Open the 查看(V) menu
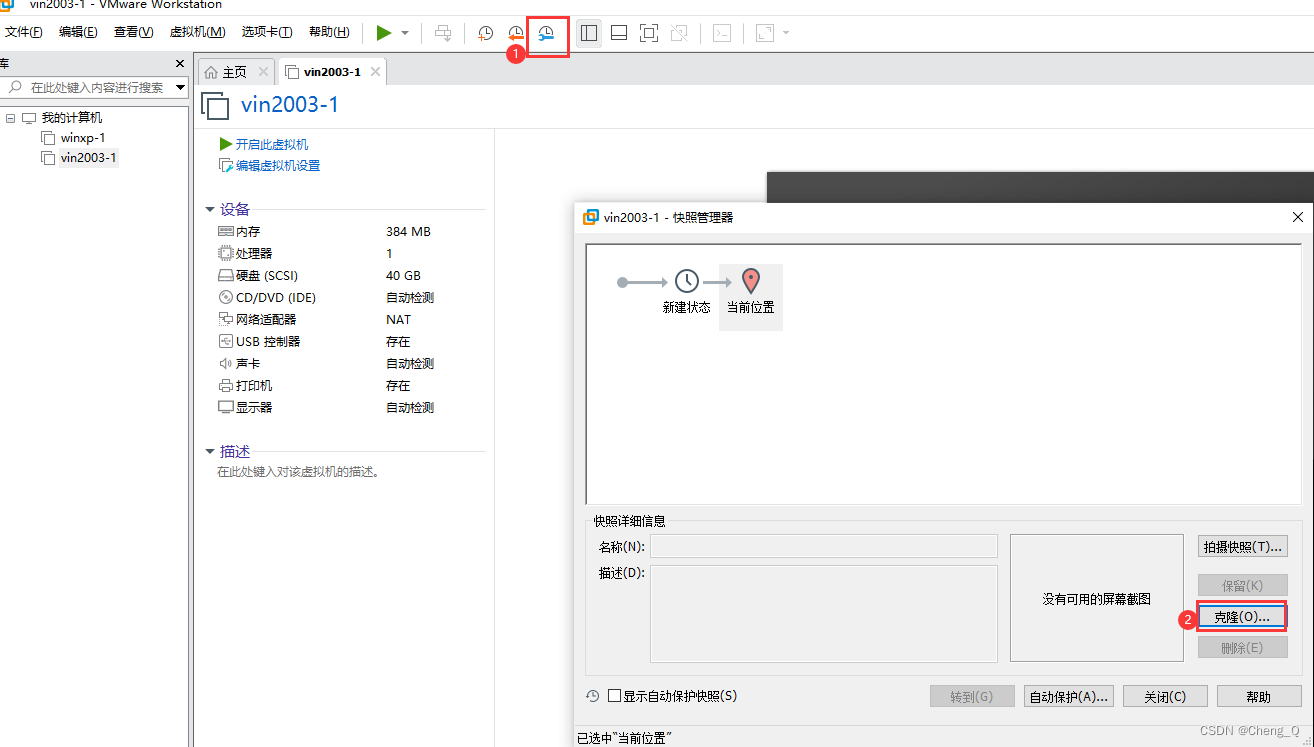This screenshot has height=747, width=1314. click(x=133, y=32)
